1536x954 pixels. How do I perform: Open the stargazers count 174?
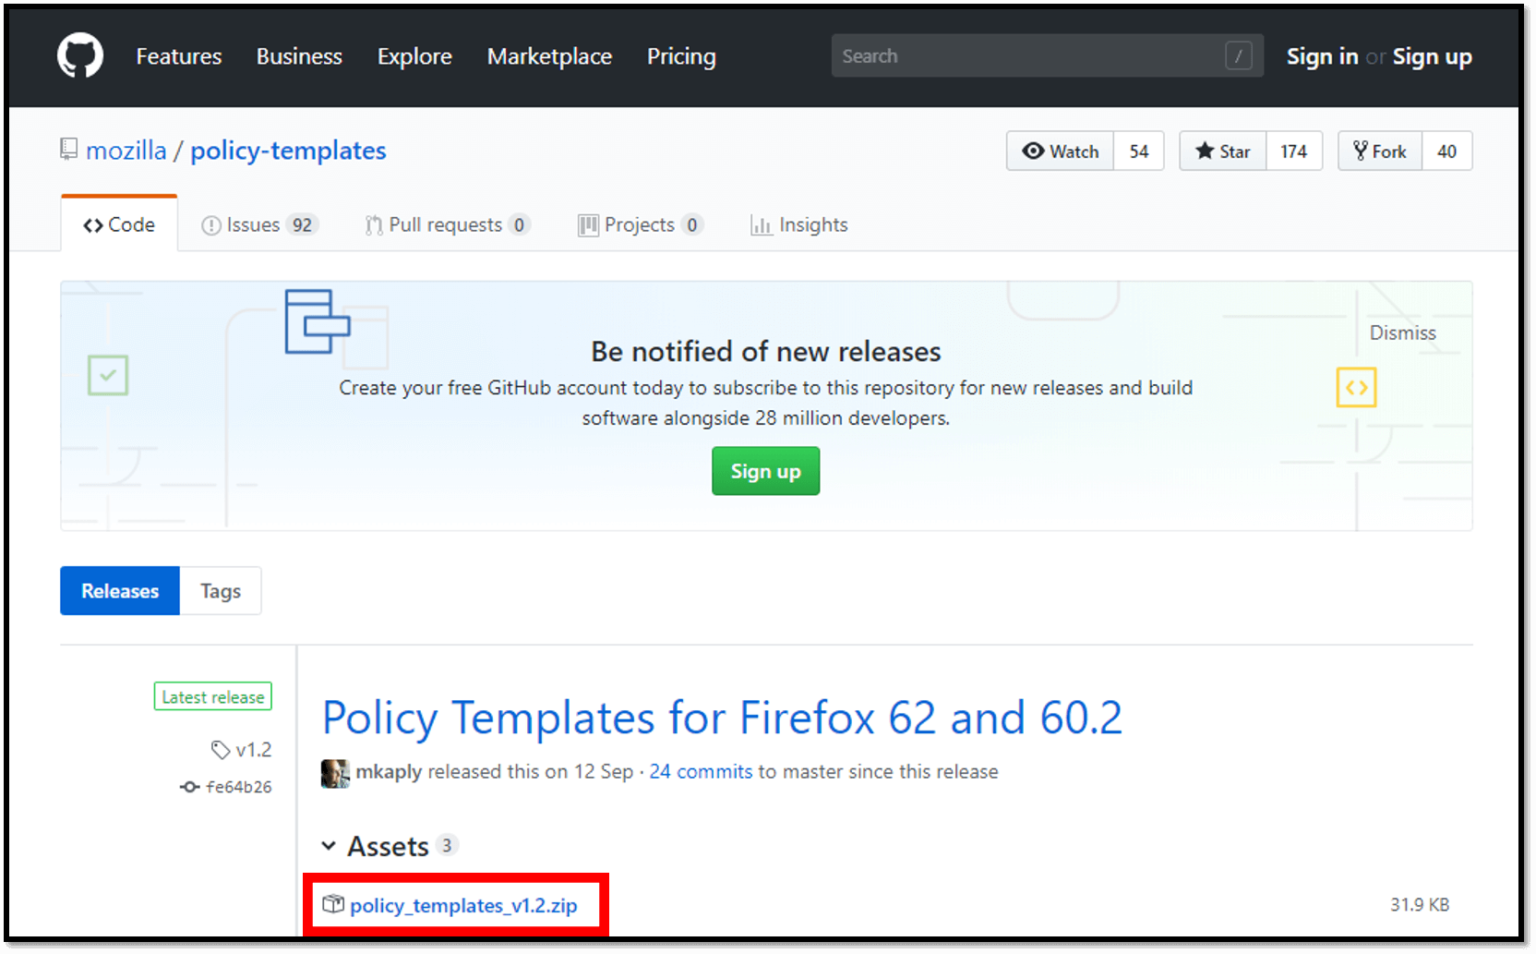1294,151
